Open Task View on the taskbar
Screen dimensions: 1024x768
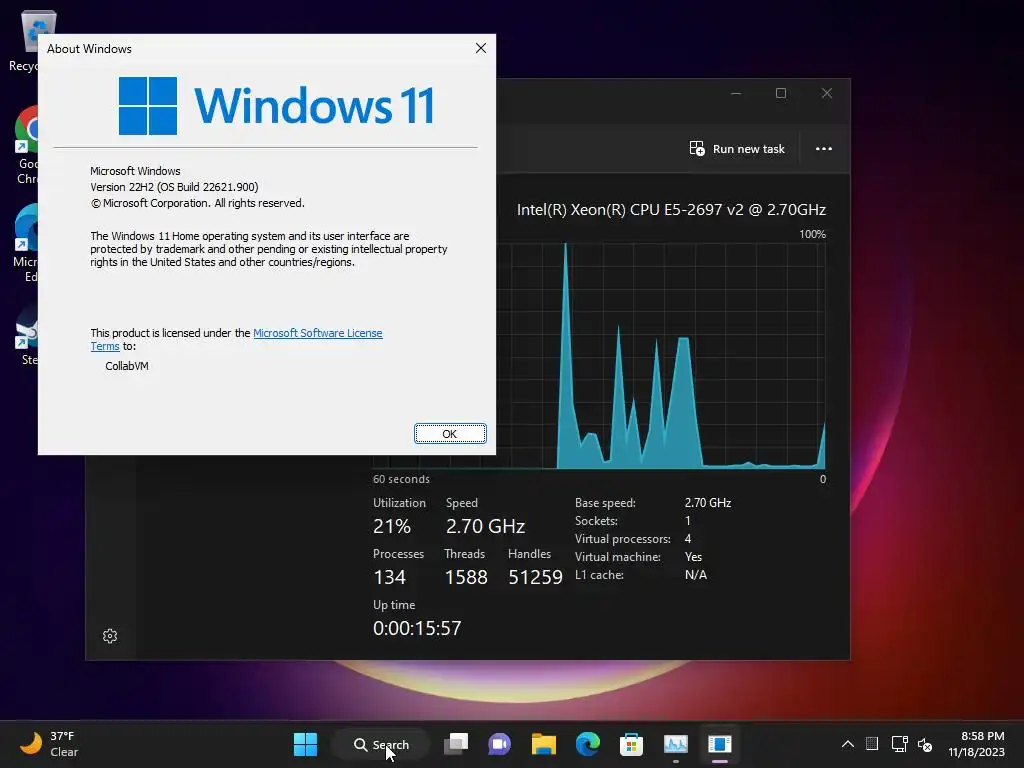456,744
